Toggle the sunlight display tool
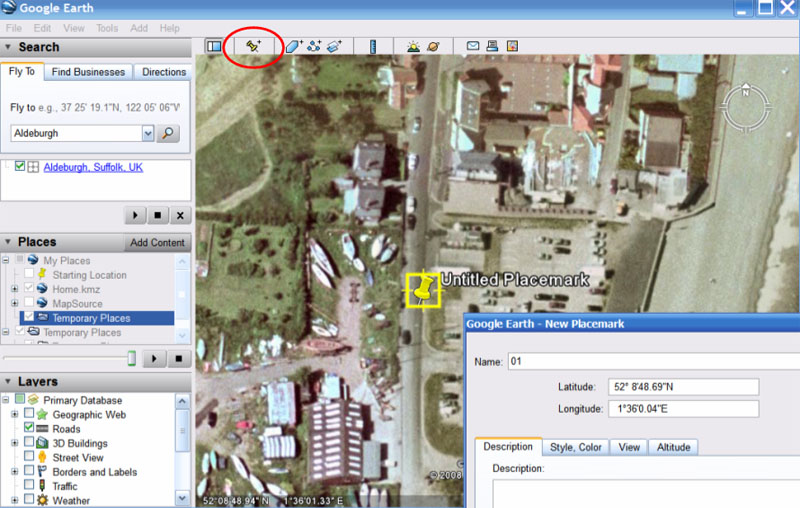 tap(413, 46)
